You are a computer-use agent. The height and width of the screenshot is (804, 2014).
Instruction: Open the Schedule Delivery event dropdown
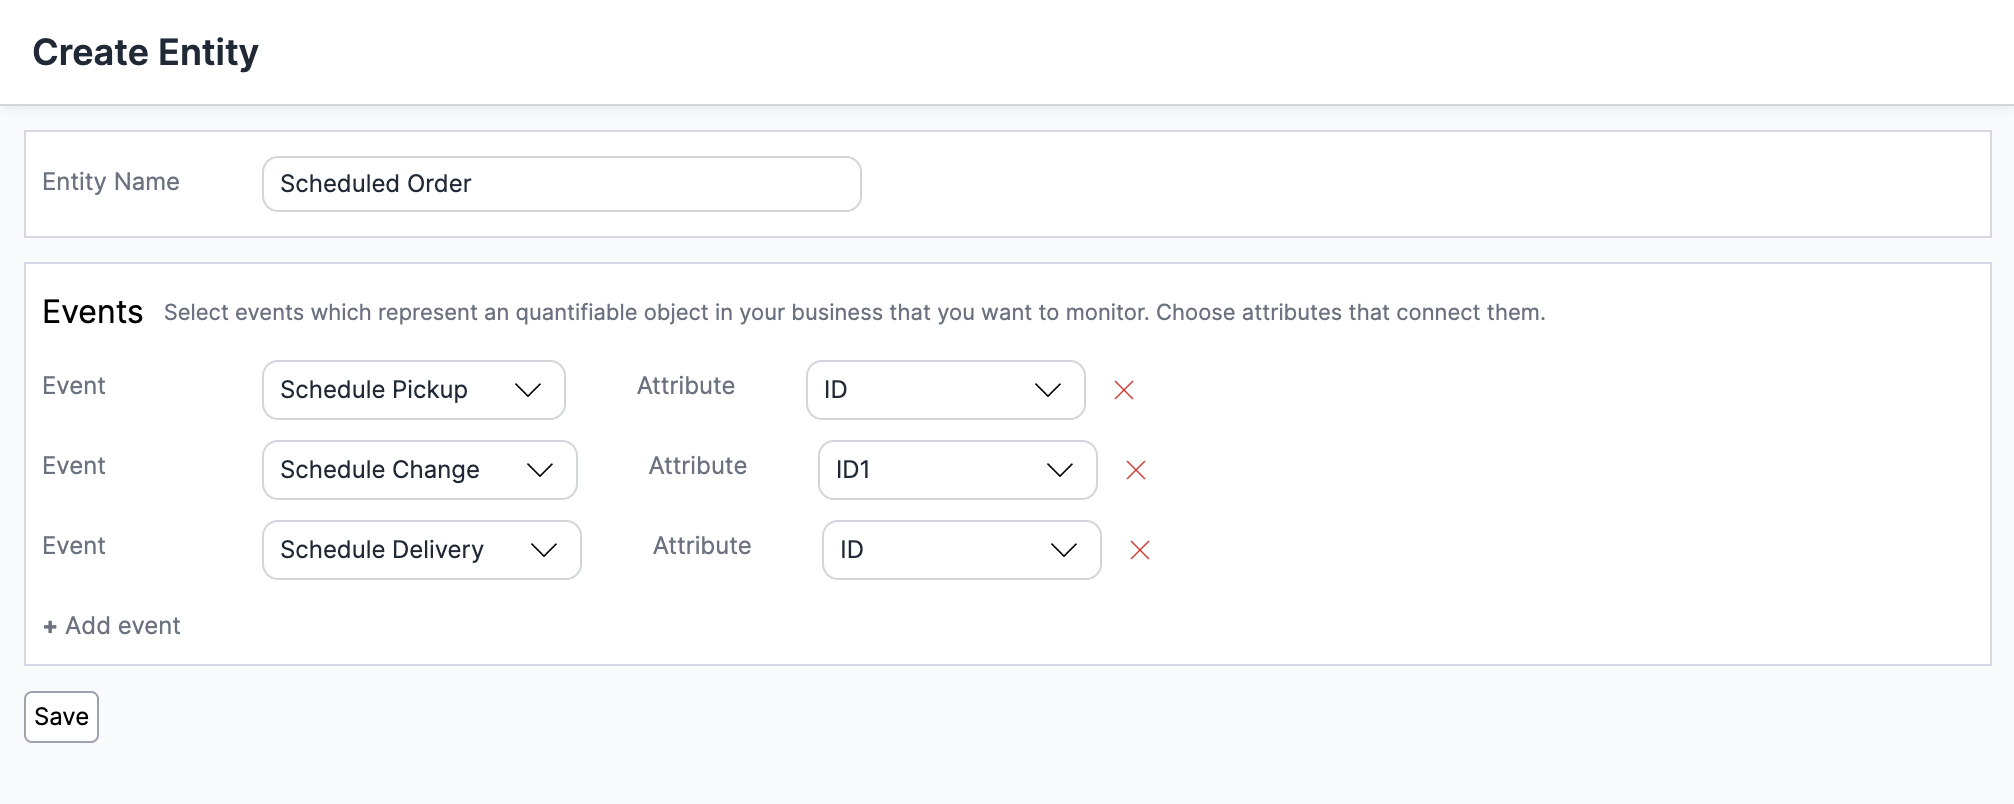coord(421,550)
